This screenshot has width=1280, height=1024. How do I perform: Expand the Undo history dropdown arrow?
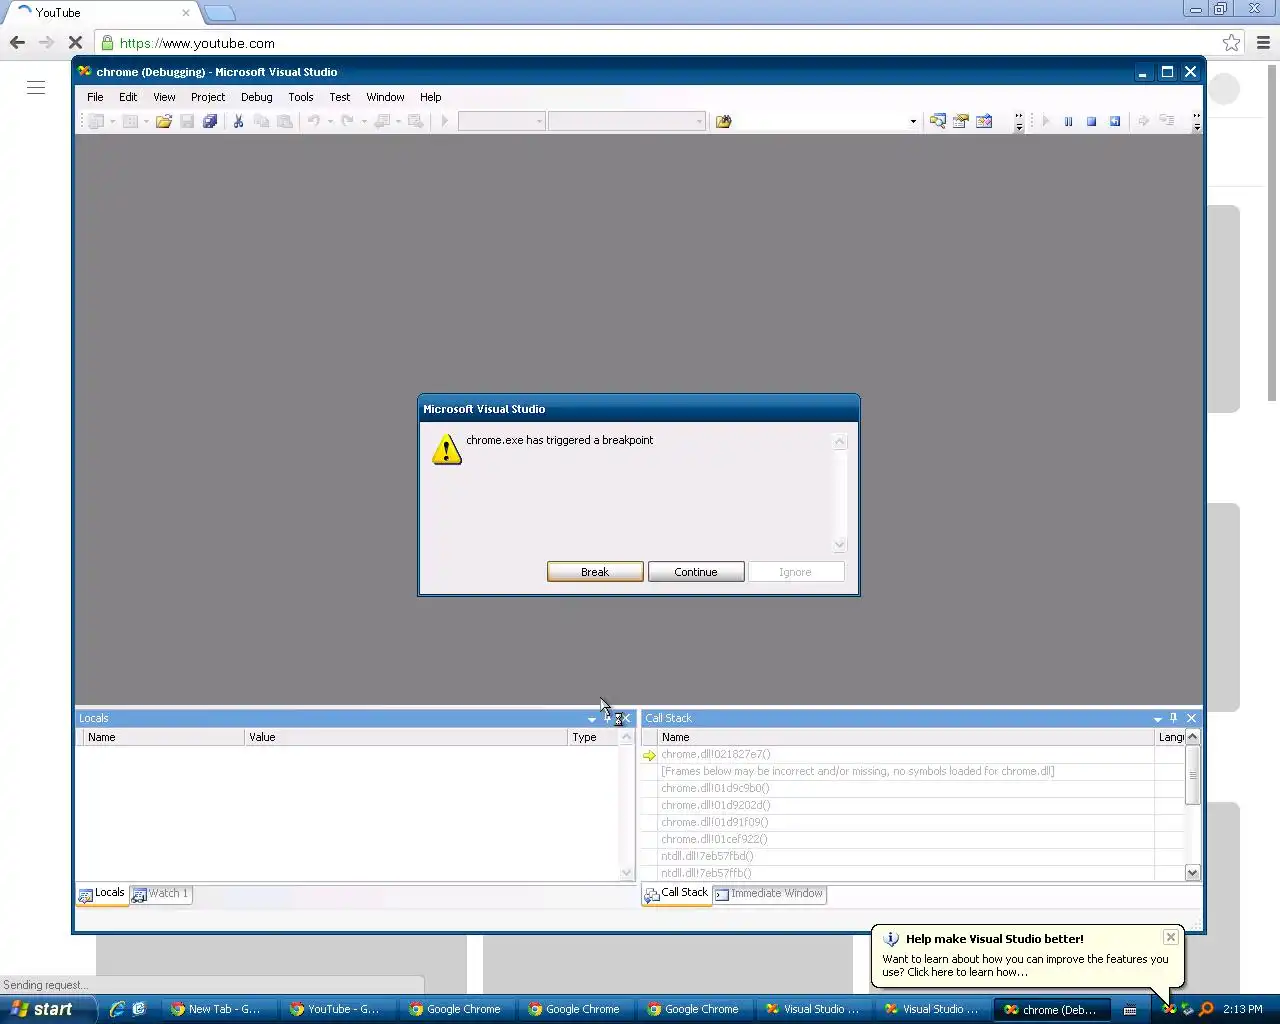330,122
